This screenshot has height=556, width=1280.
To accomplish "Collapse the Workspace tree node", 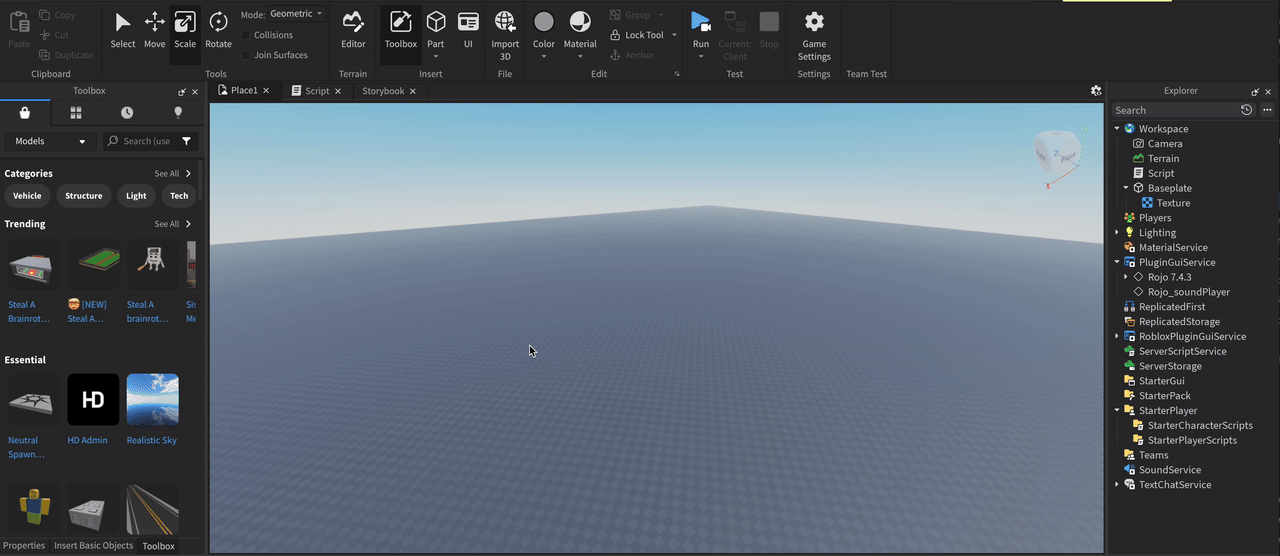I will (x=1118, y=129).
